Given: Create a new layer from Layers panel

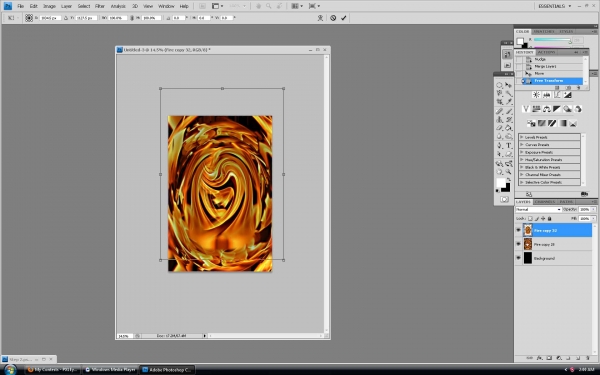Looking at the screenshot, I should [x=578, y=358].
